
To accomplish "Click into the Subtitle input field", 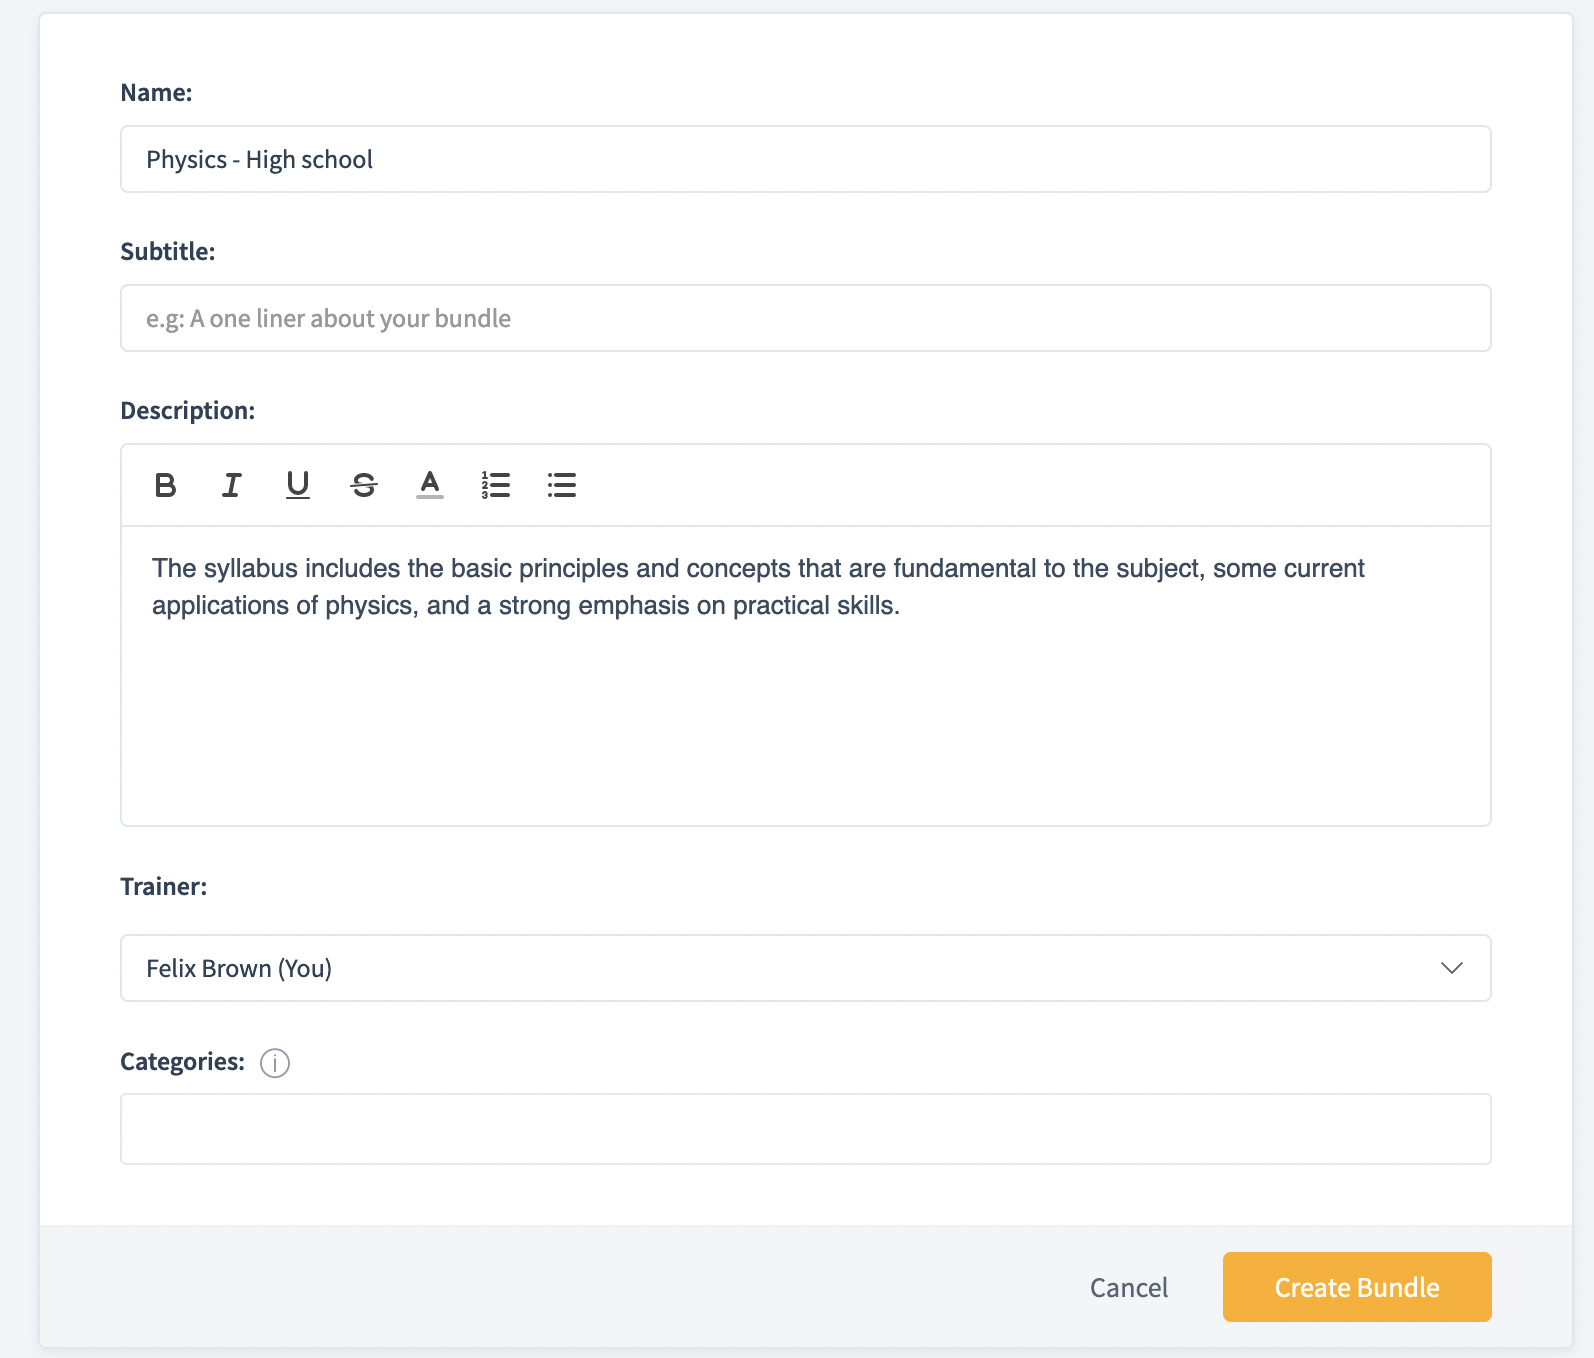I will [x=805, y=318].
